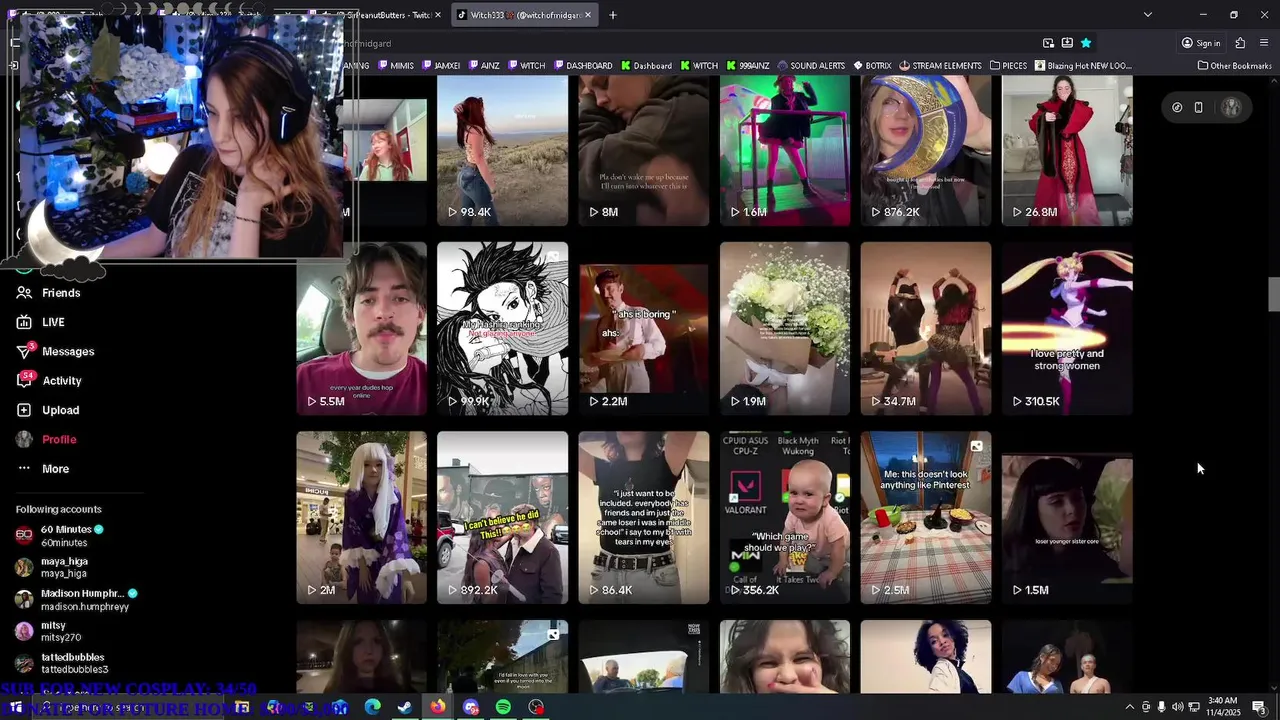Open the DASHBOARD Twitch bookmark

tap(582, 66)
